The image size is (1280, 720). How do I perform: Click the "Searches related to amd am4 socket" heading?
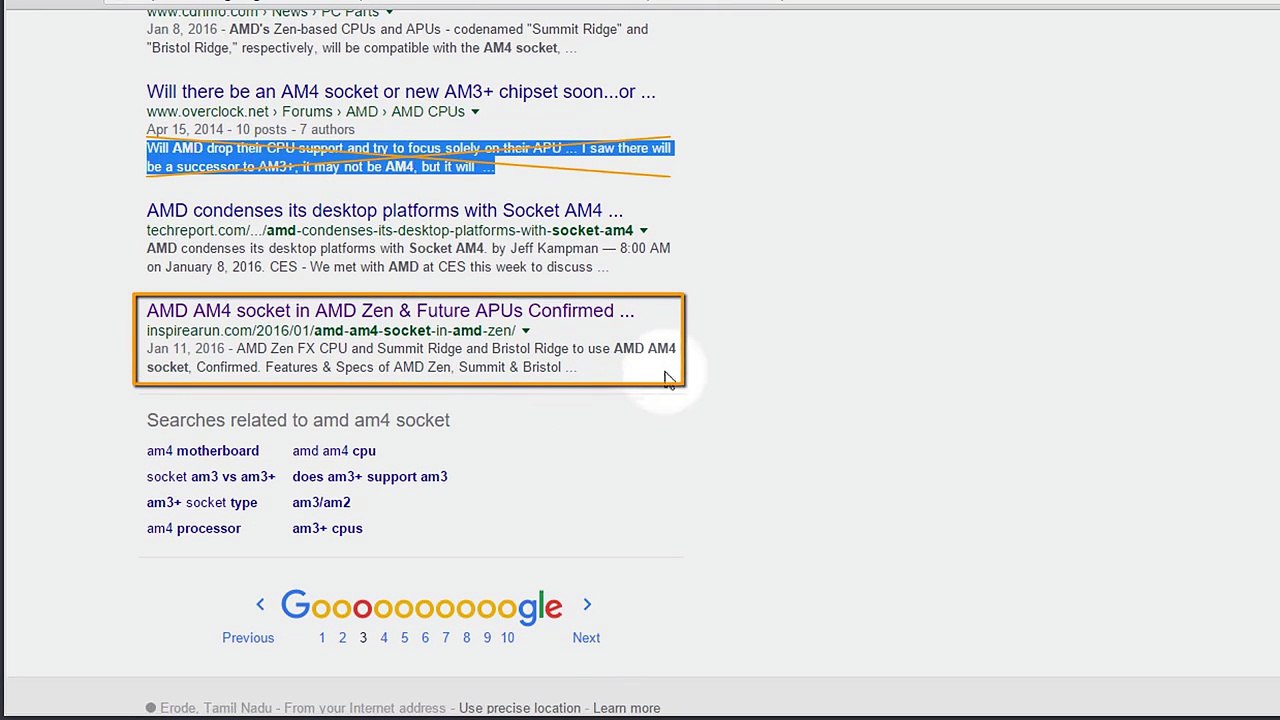(298, 420)
